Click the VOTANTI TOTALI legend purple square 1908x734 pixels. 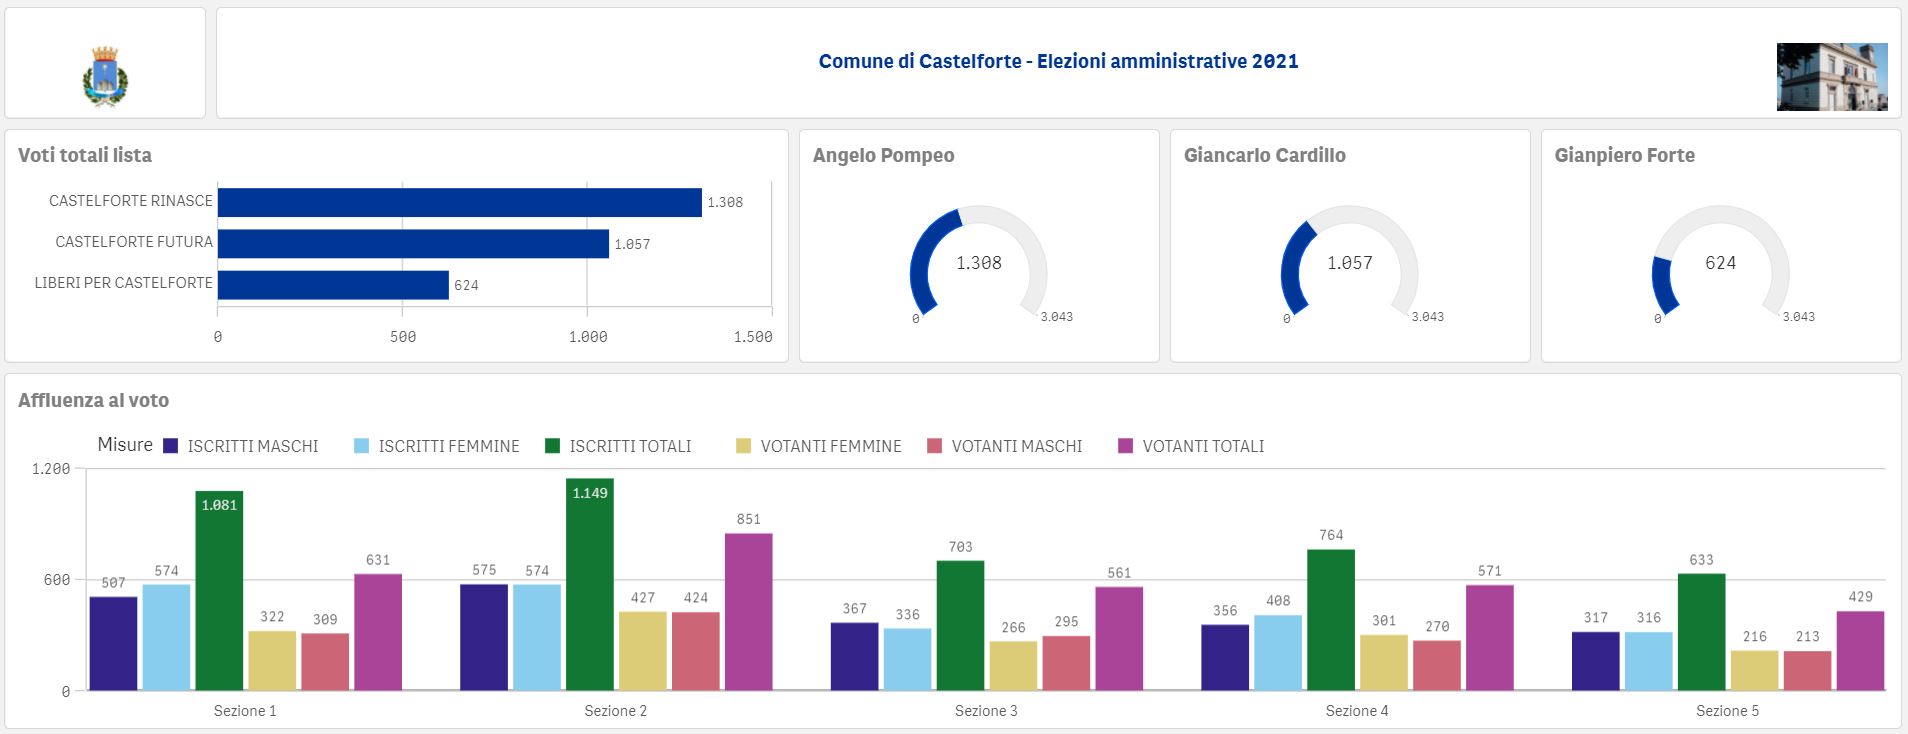(x=1125, y=446)
